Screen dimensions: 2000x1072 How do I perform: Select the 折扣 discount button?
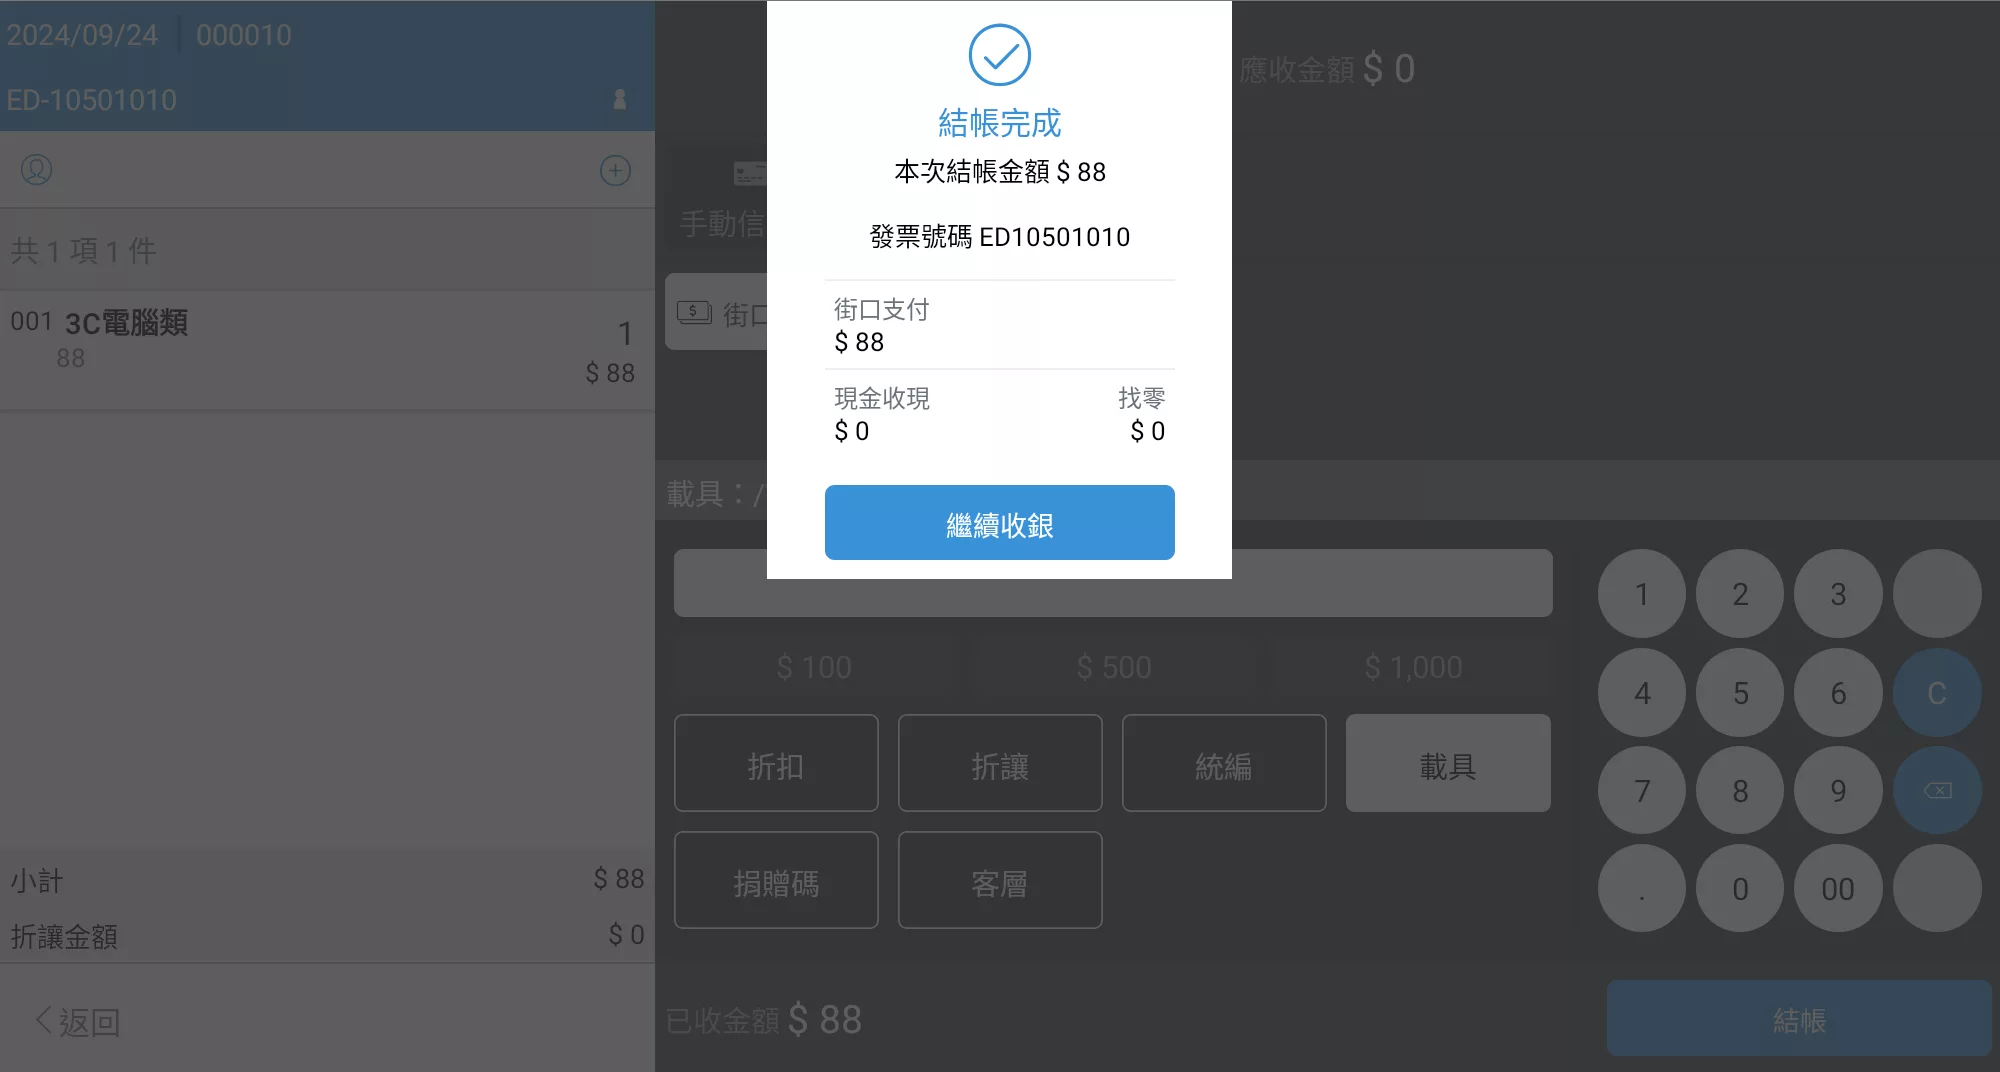(776, 763)
